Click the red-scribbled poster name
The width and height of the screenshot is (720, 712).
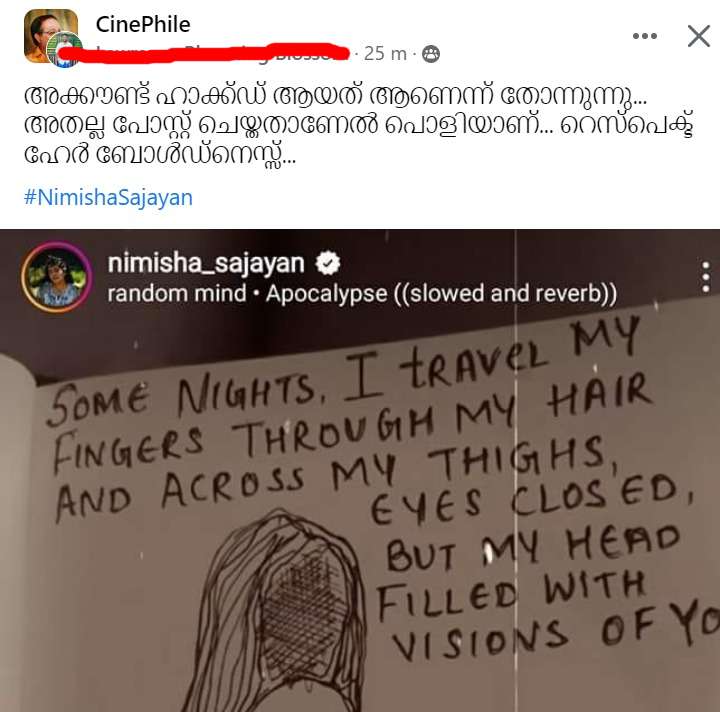(x=204, y=53)
